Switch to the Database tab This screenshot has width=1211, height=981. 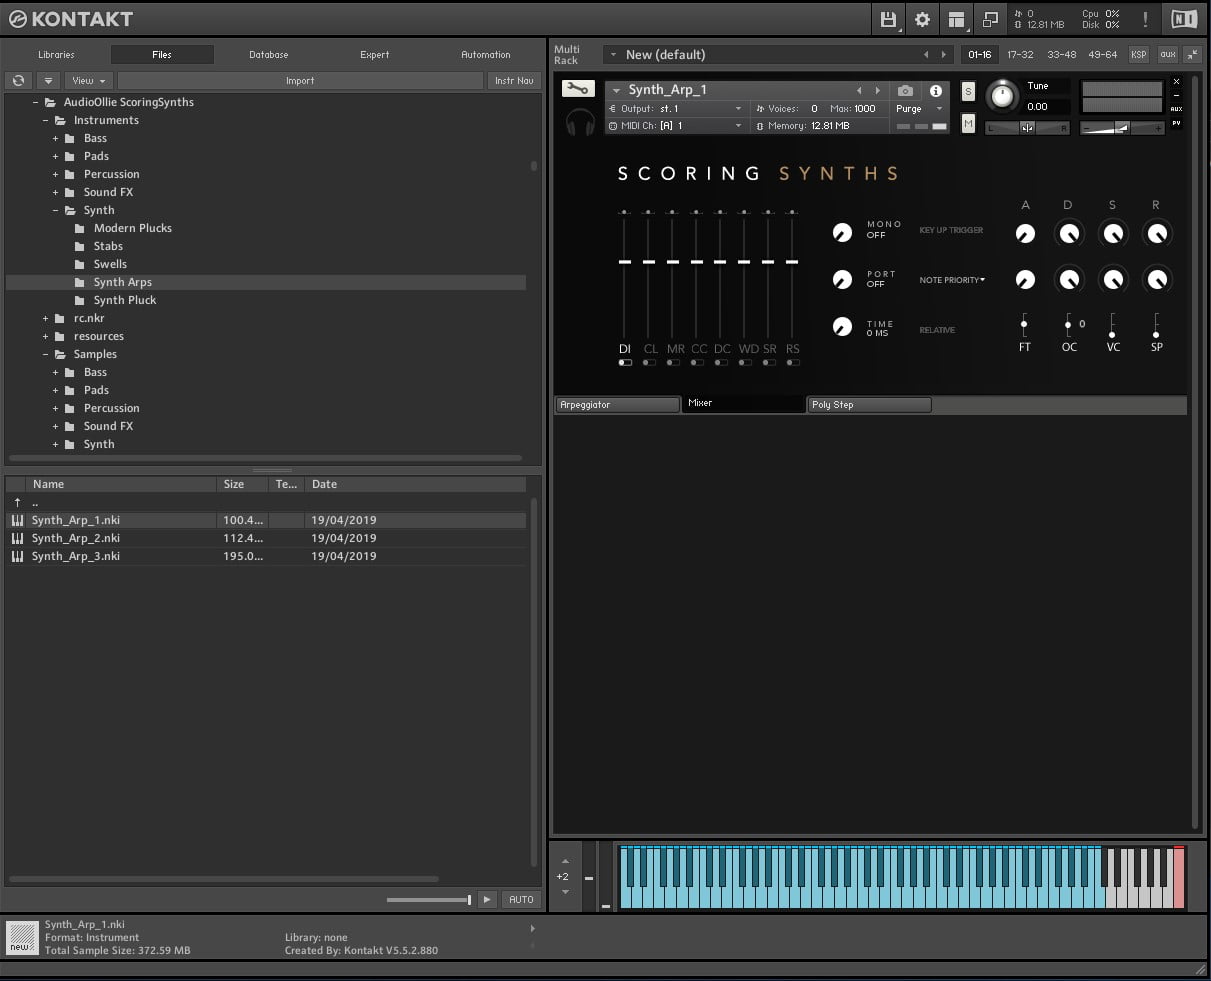[x=269, y=55]
